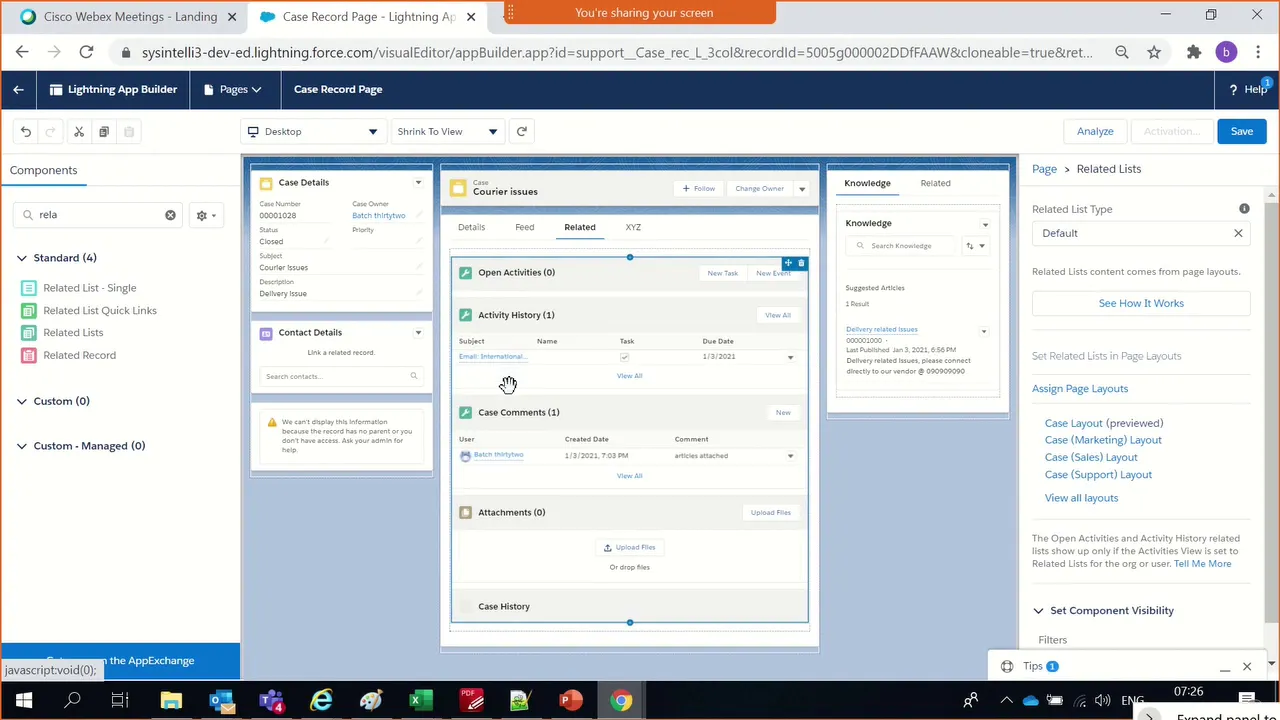Switch to XYZ tab
Viewport: 1280px width, 720px height.
[x=633, y=227]
